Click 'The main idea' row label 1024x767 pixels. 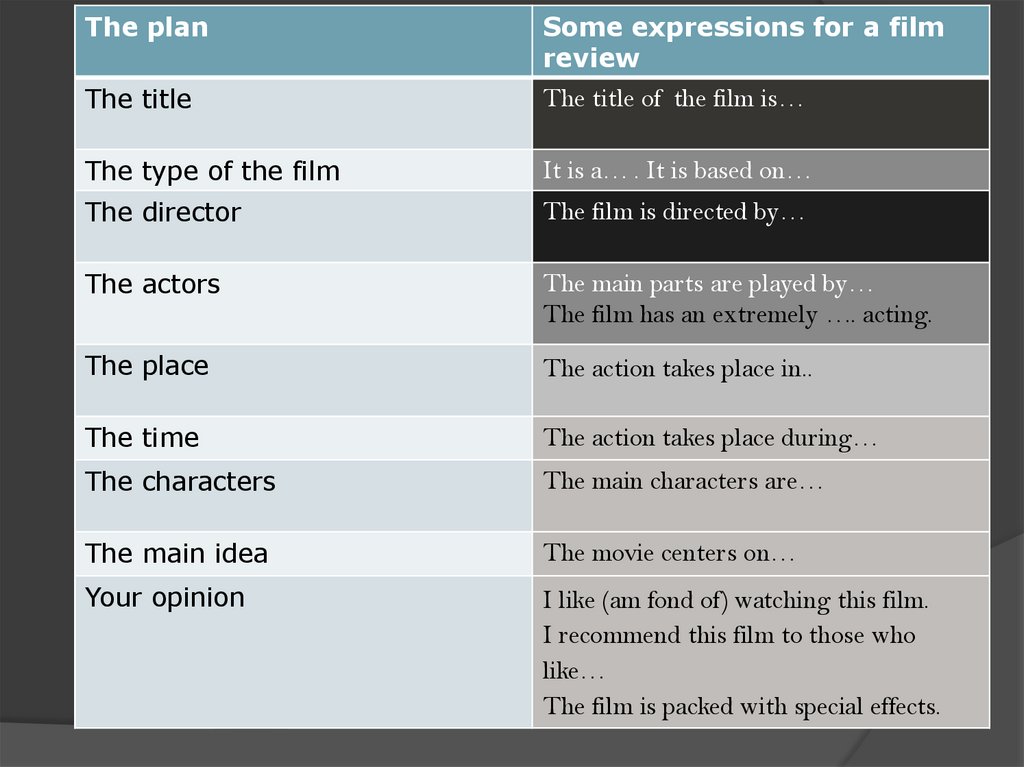point(177,553)
